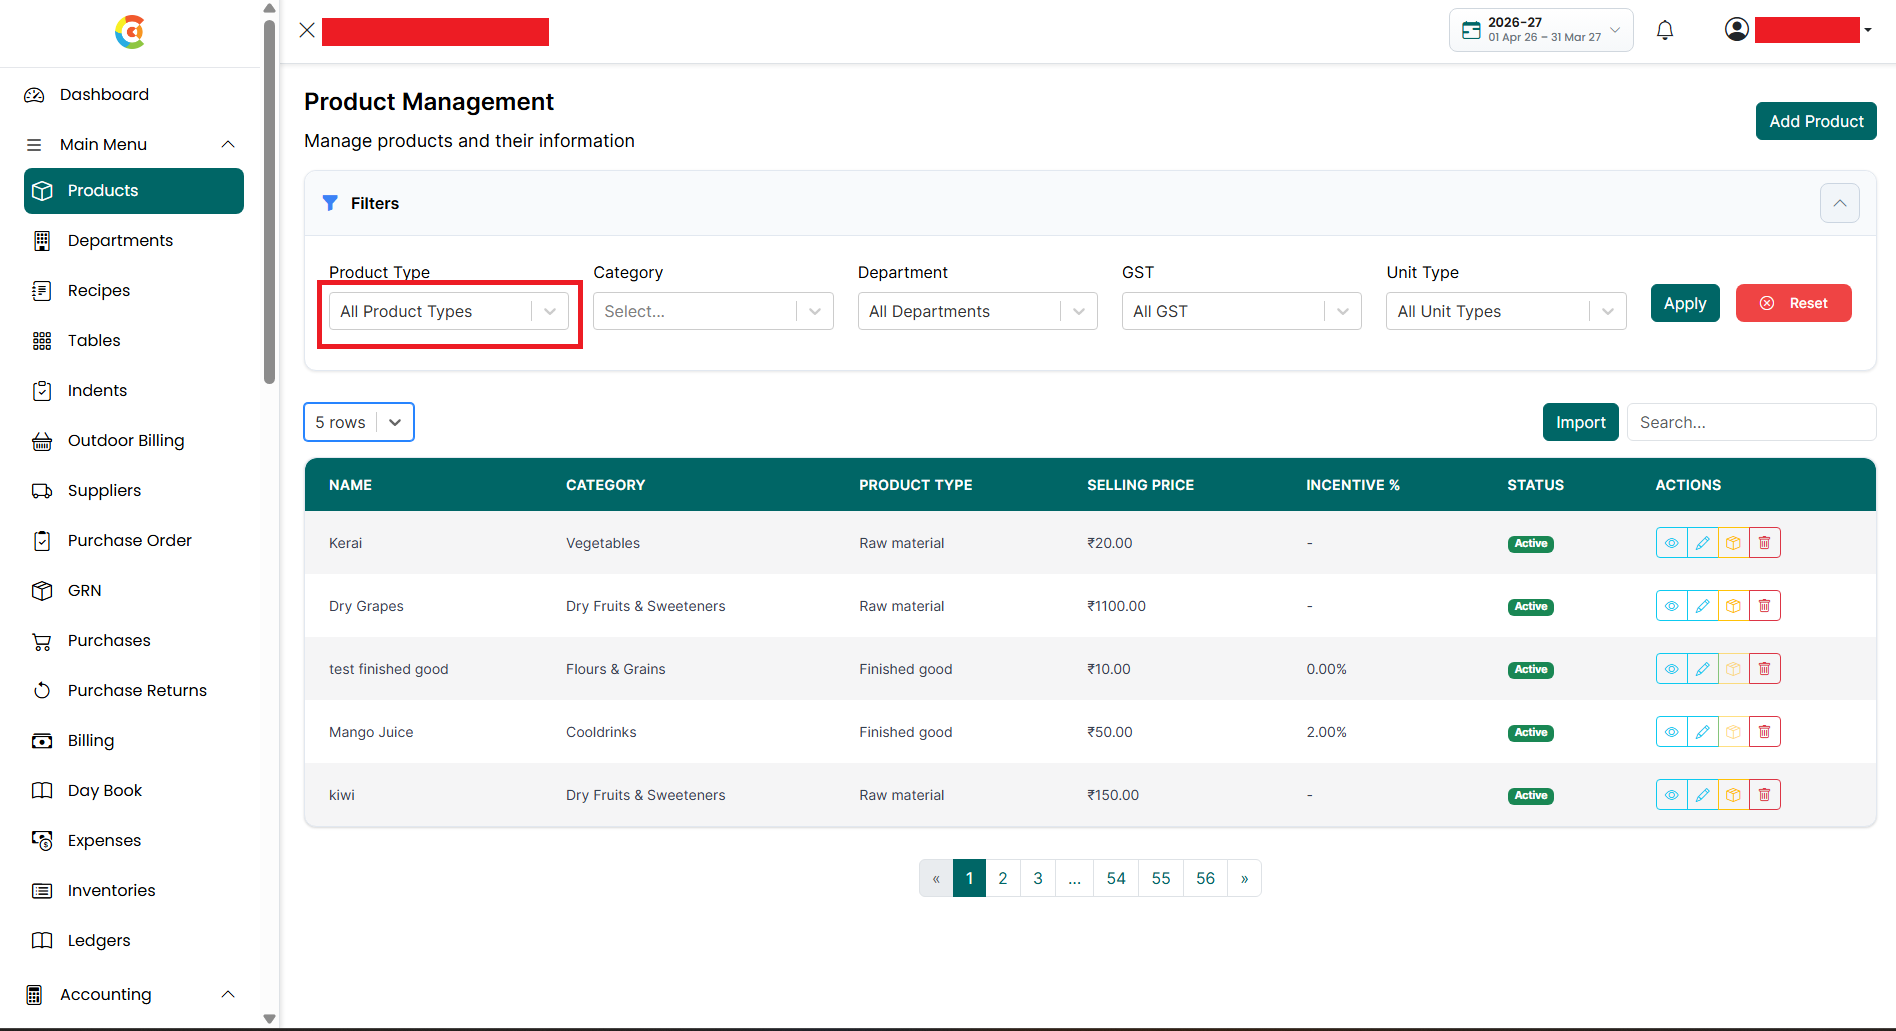The image size is (1896, 1031).
Task: Delete the test finished good product
Action: 1764,669
